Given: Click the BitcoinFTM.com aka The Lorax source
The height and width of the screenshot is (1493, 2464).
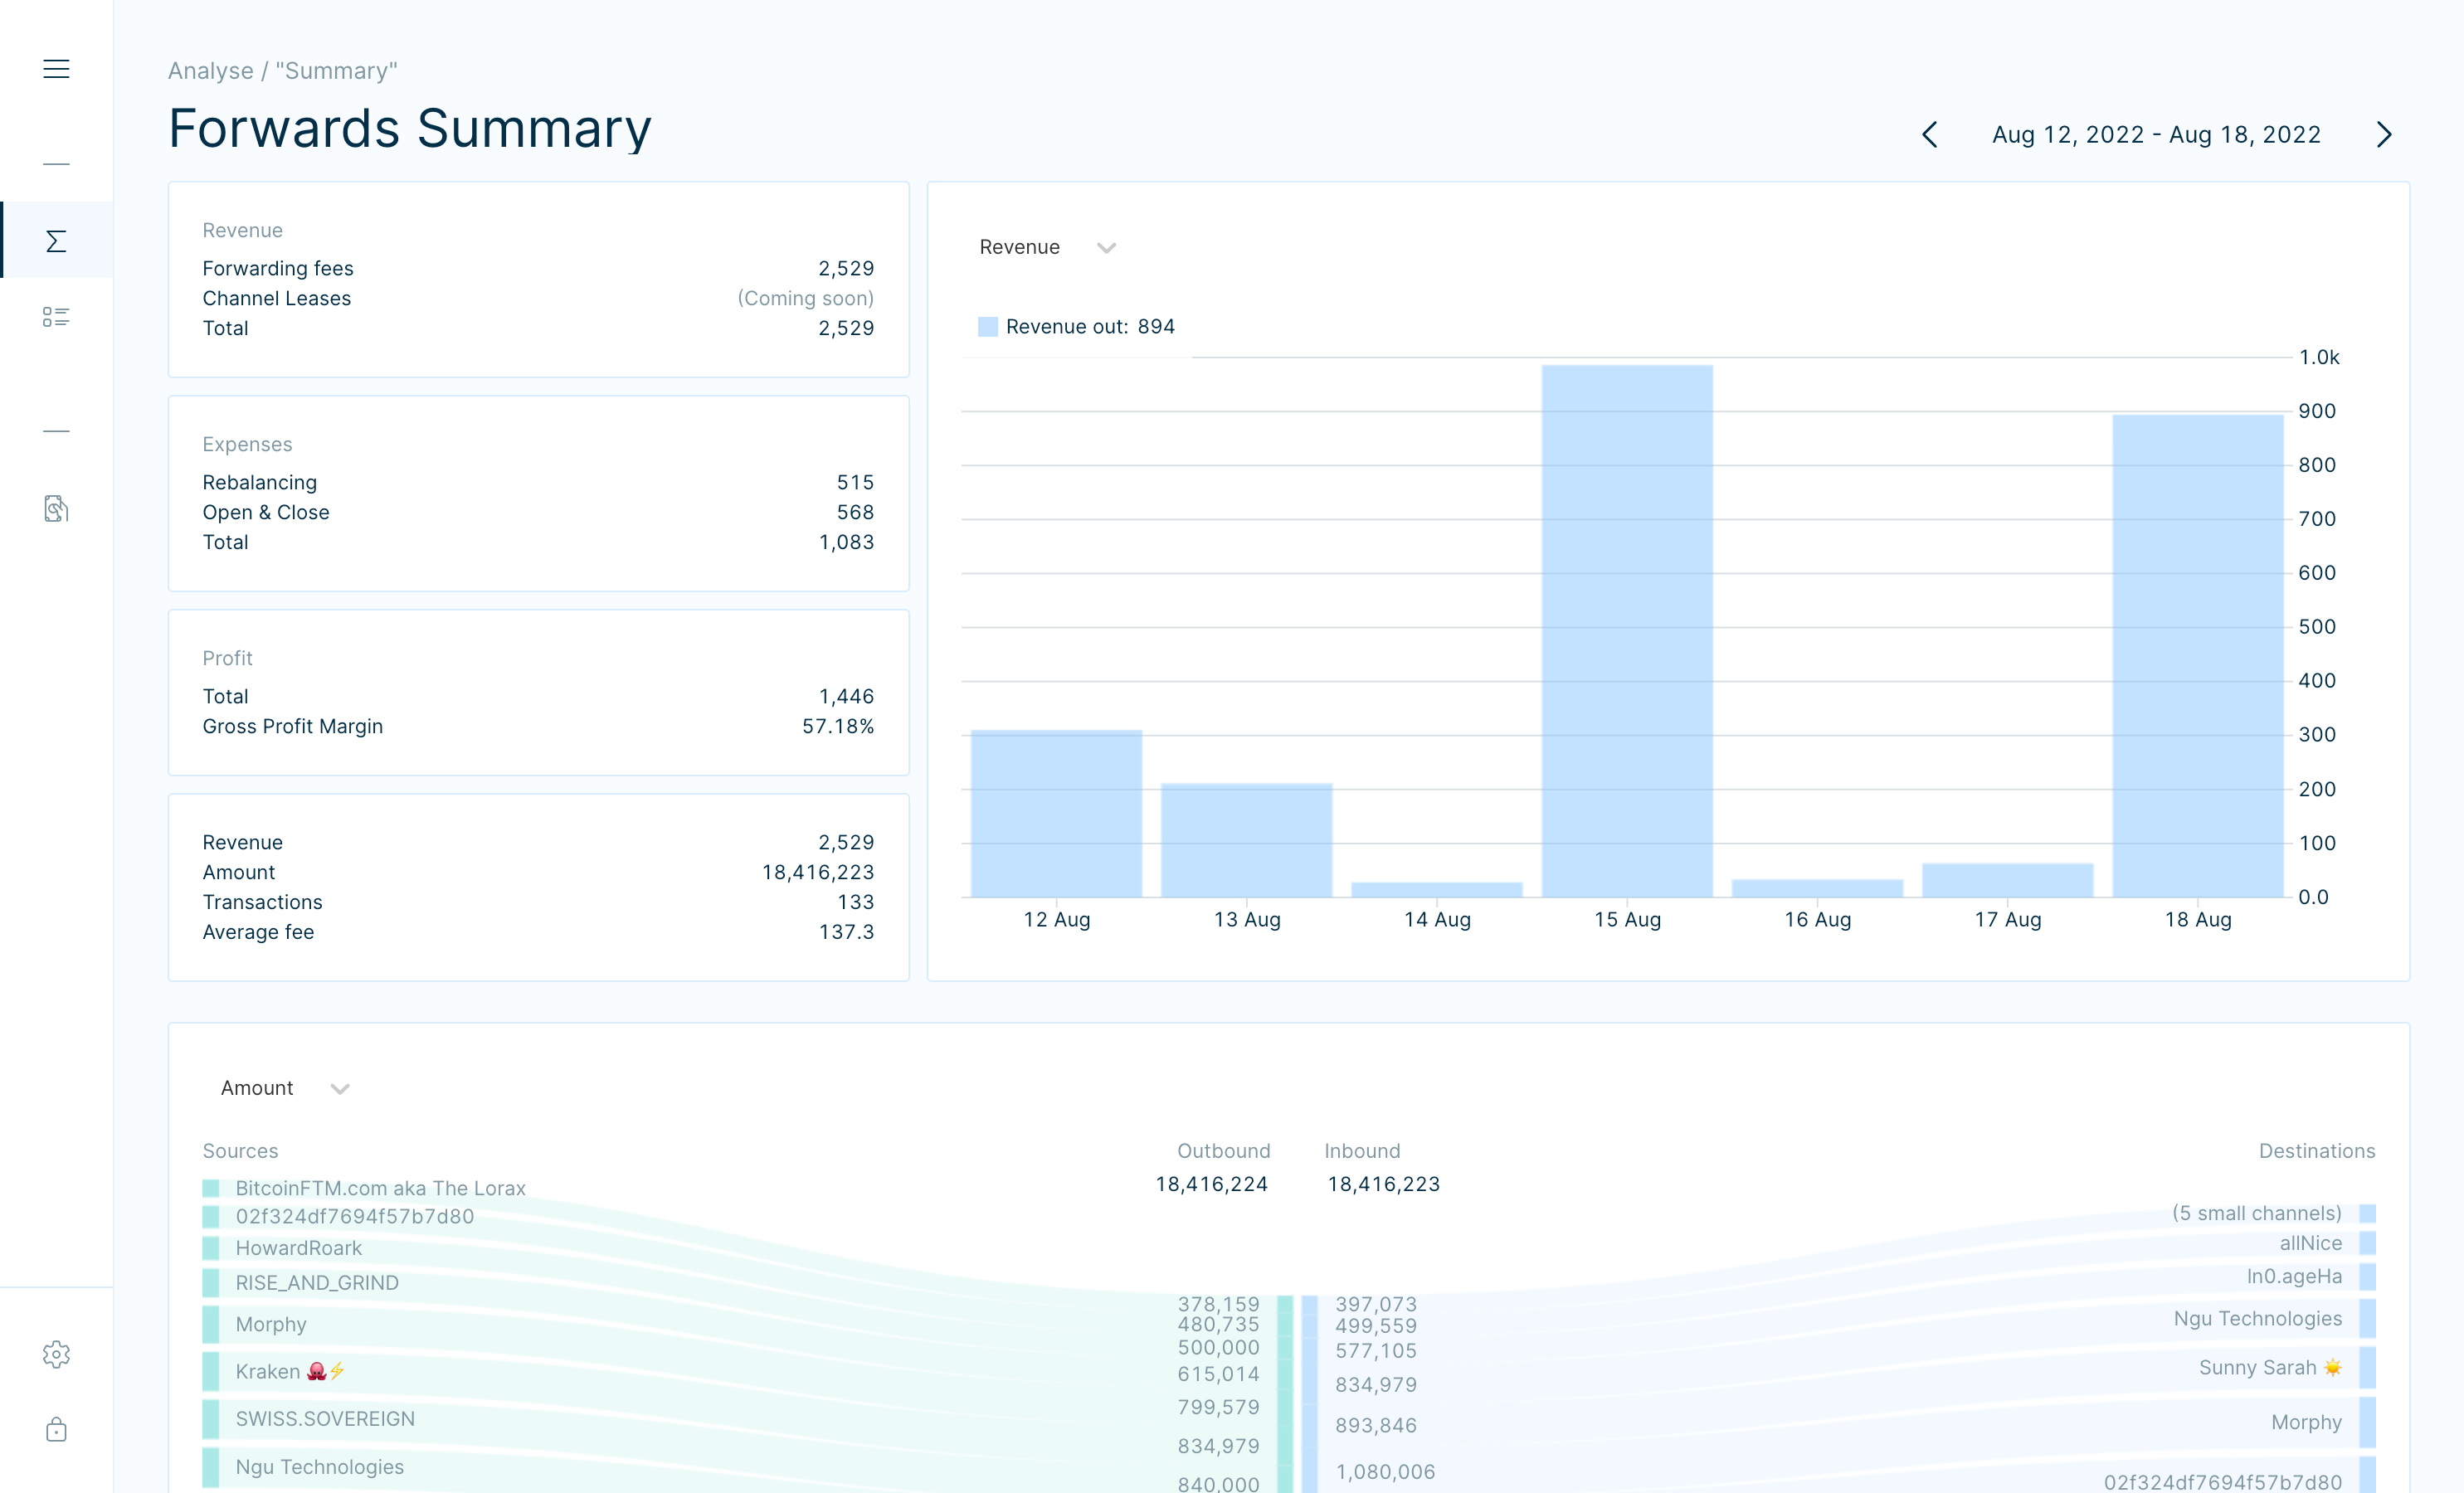Looking at the screenshot, I should 380,1188.
